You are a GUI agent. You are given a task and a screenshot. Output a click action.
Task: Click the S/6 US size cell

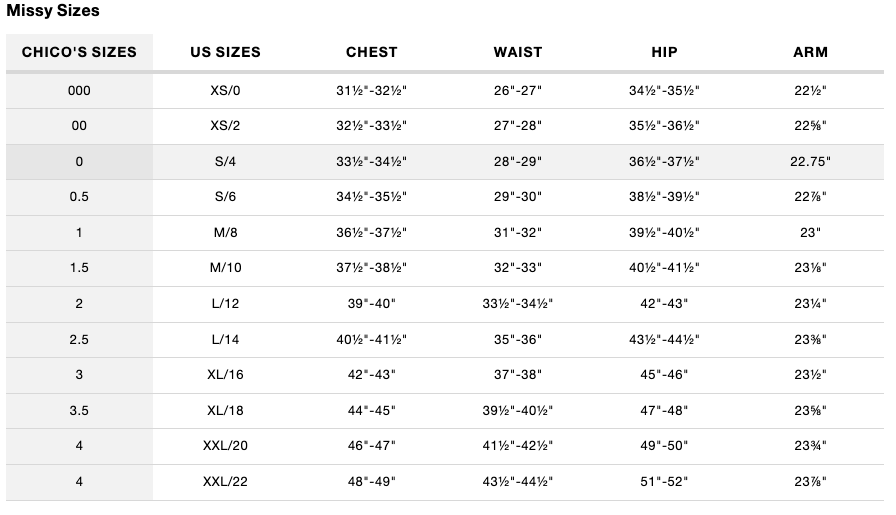coord(225,197)
